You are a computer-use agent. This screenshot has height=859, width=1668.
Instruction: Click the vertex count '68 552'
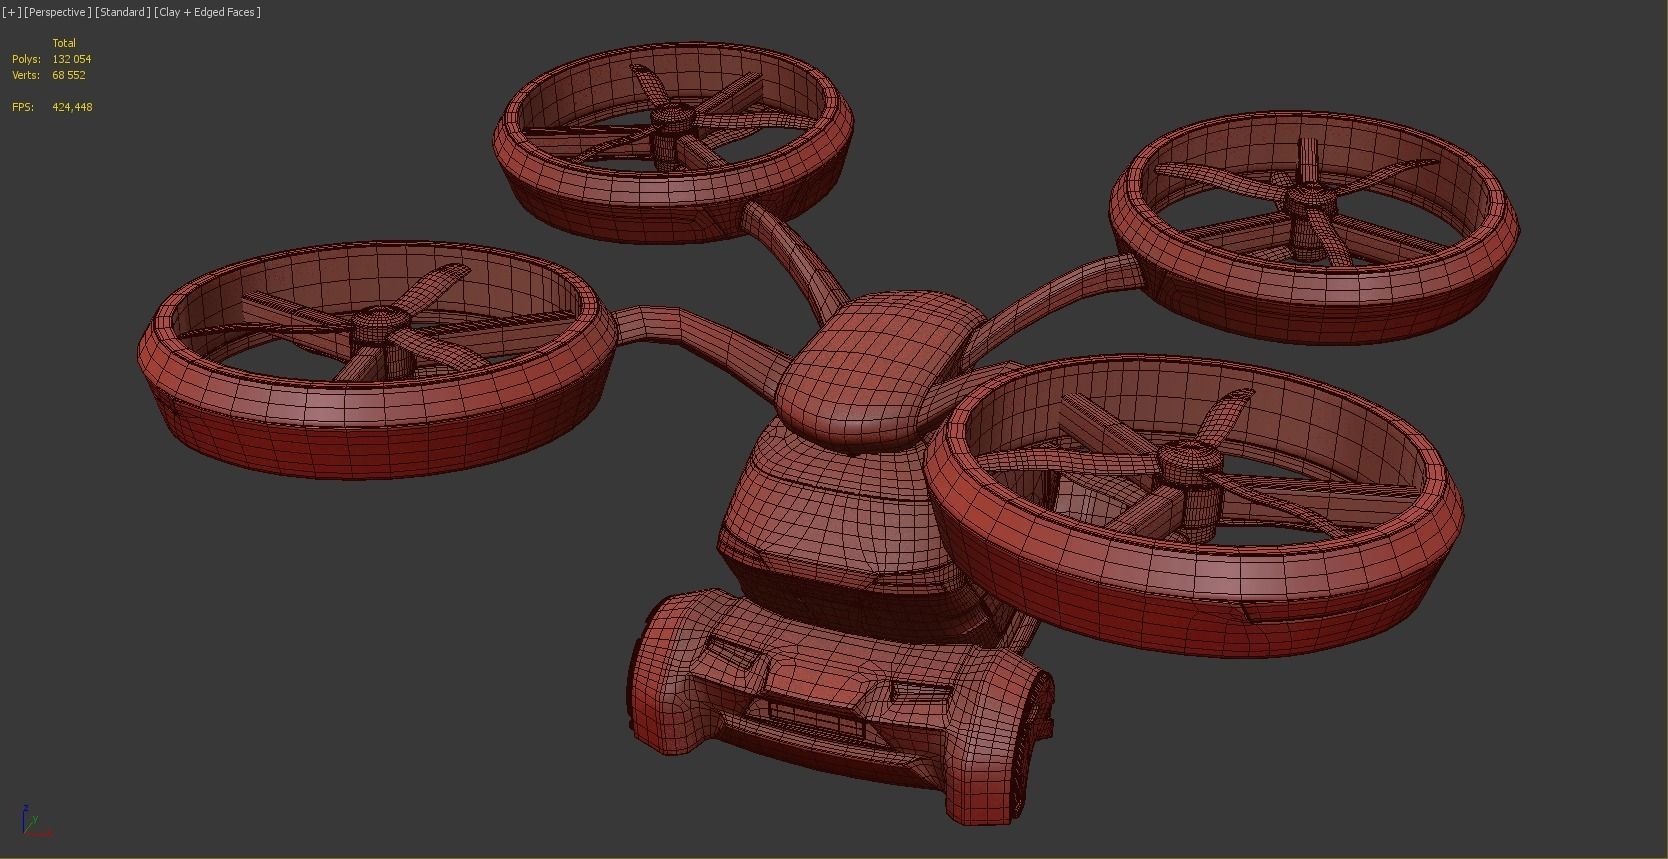[69, 75]
